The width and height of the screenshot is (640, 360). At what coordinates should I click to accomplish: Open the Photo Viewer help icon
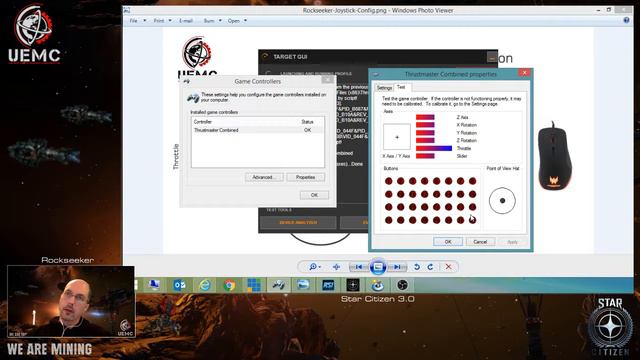(x=626, y=20)
